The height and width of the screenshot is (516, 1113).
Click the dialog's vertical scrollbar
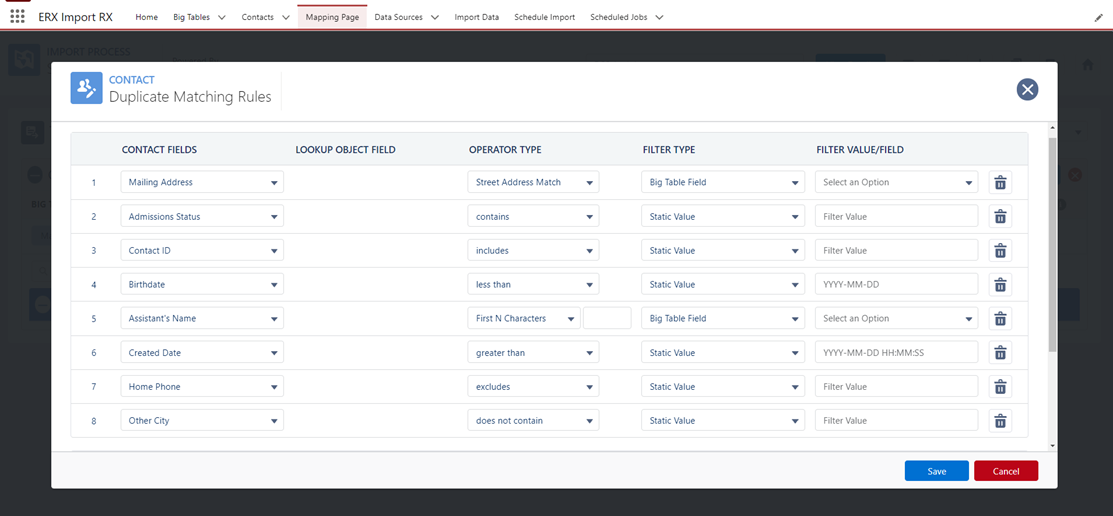click(x=1051, y=245)
